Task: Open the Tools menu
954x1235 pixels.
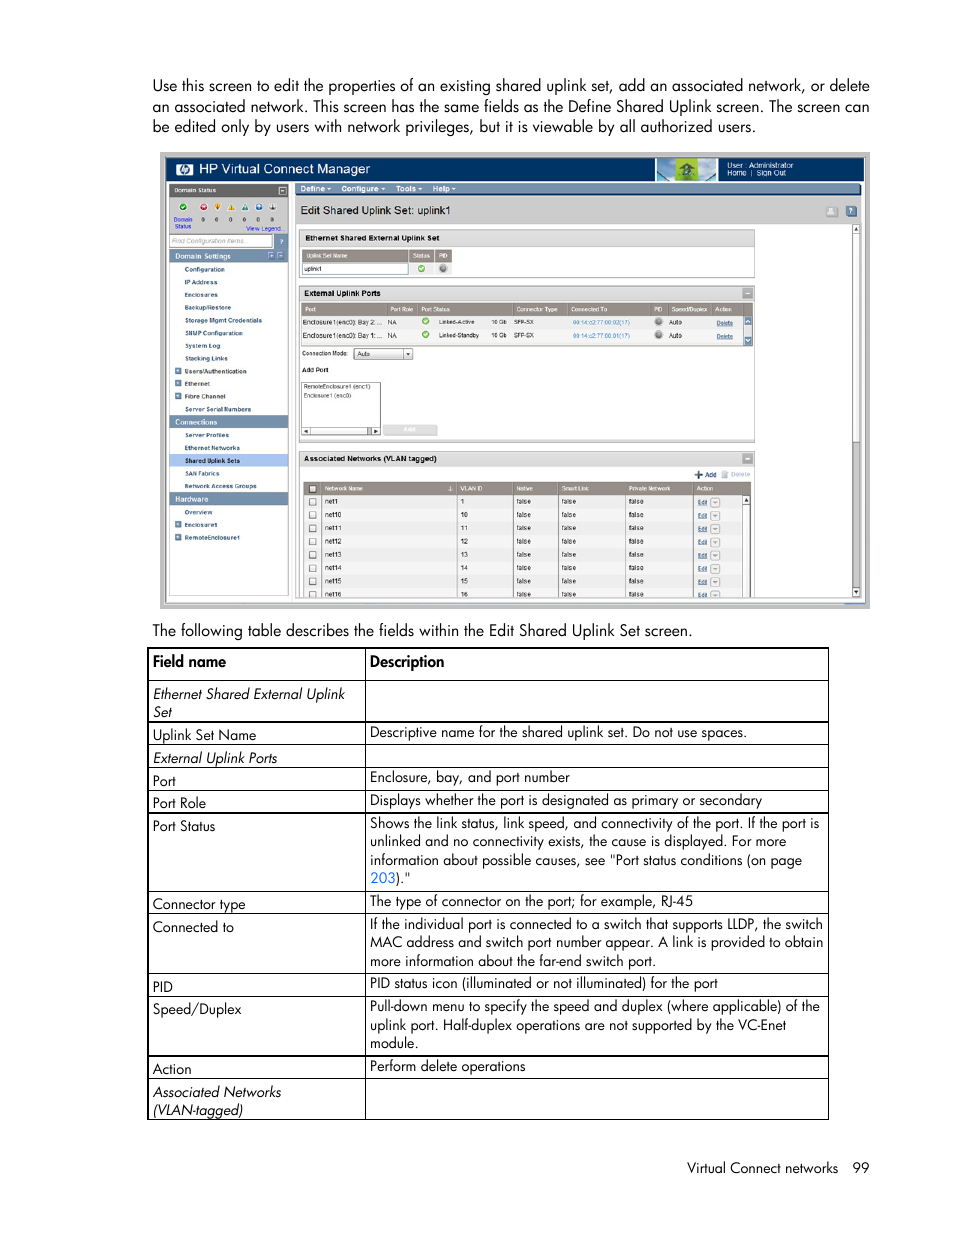Action: coord(408,189)
